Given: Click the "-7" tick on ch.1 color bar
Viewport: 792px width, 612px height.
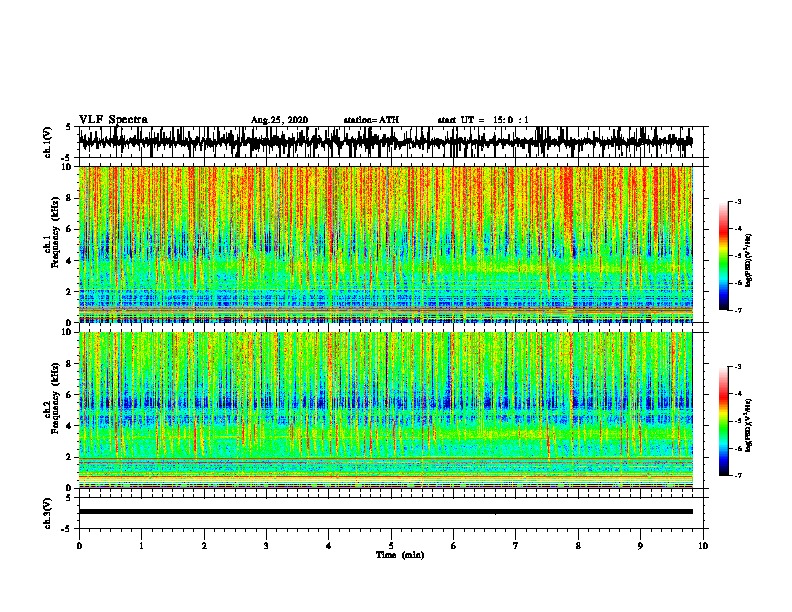Looking at the screenshot, I should point(738,310).
